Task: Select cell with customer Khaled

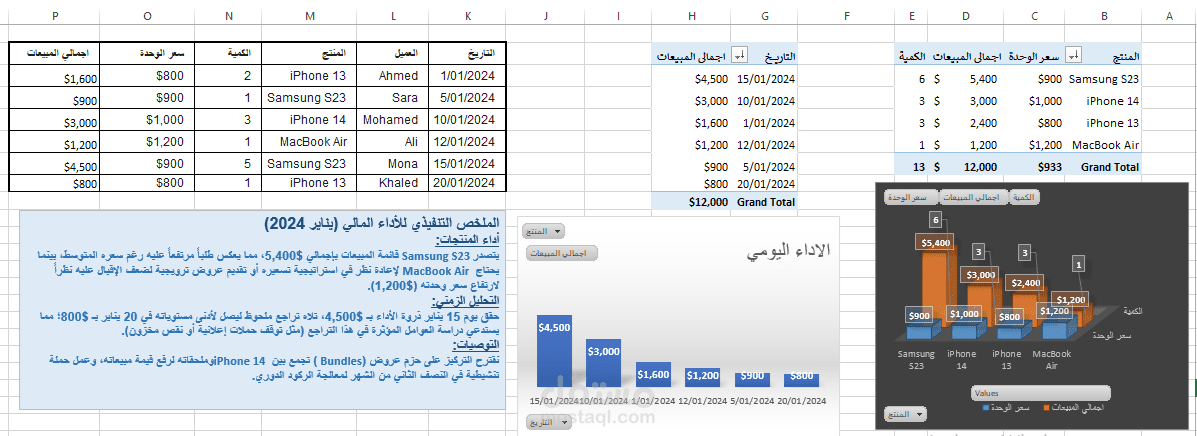Action: point(392,182)
